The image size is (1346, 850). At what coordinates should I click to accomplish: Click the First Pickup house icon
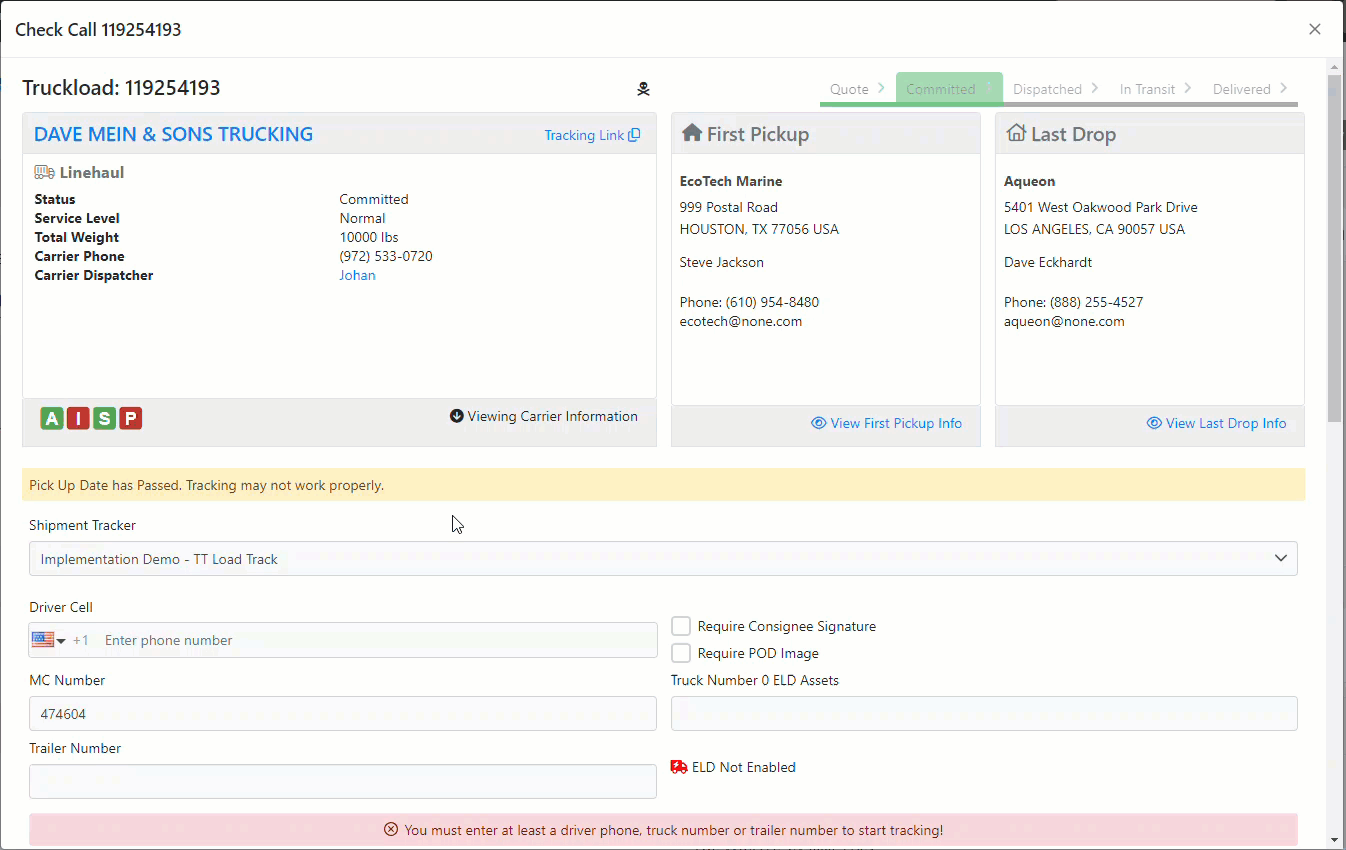[x=691, y=134]
